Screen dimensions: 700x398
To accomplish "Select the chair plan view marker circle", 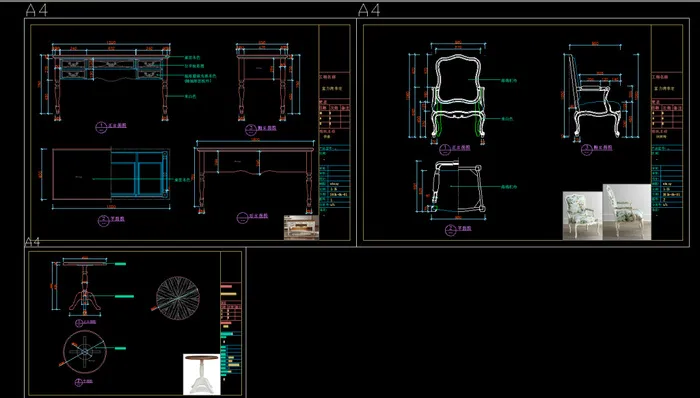I will click(x=450, y=230).
